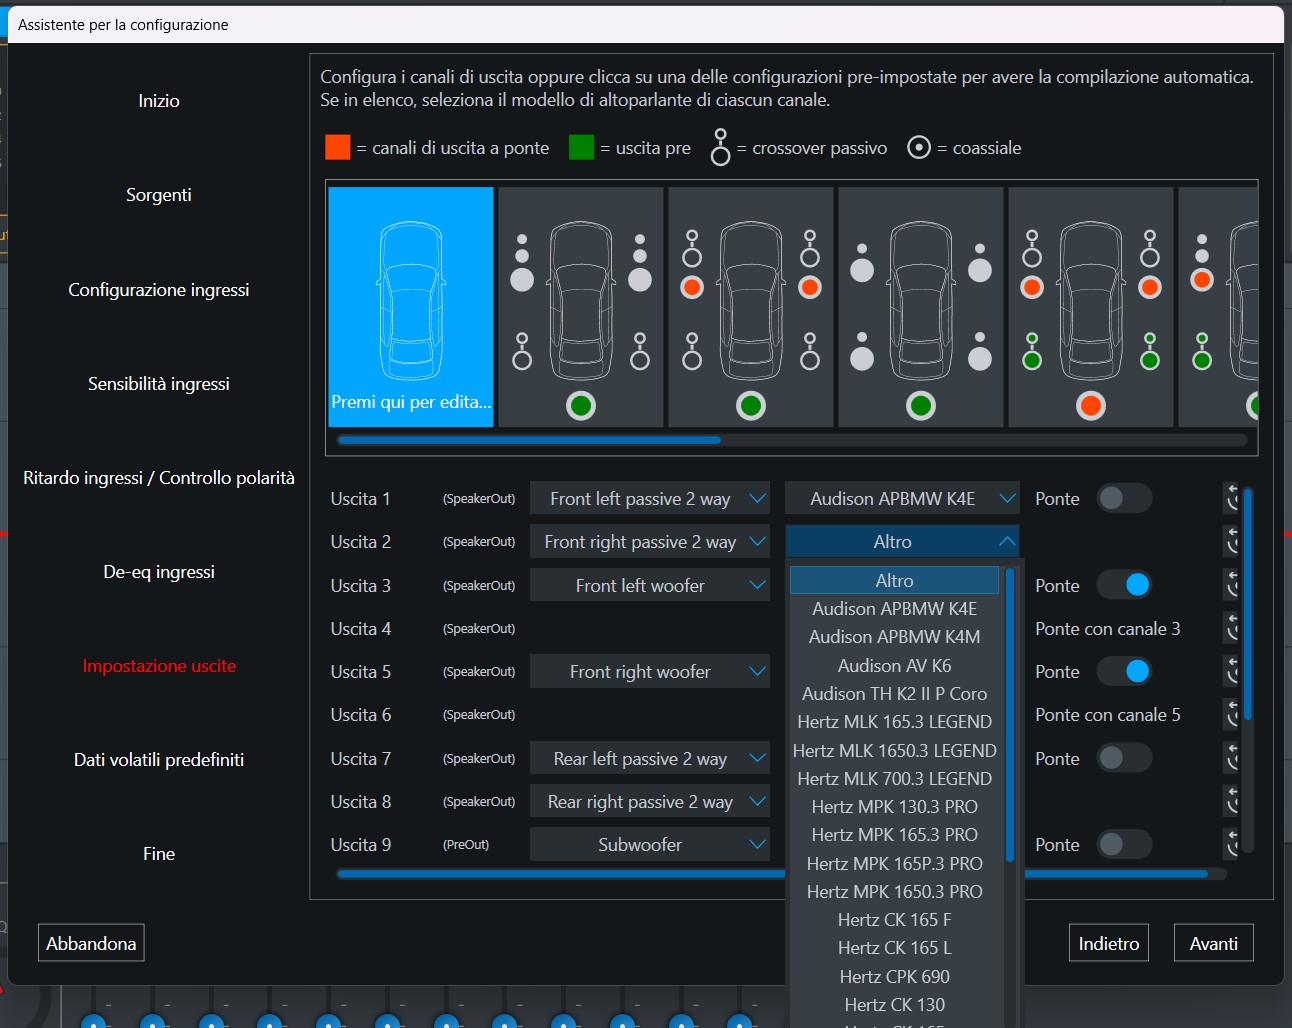Click reset icon in Uscita 8 row
This screenshot has width=1292, height=1028.
(1231, 801)
